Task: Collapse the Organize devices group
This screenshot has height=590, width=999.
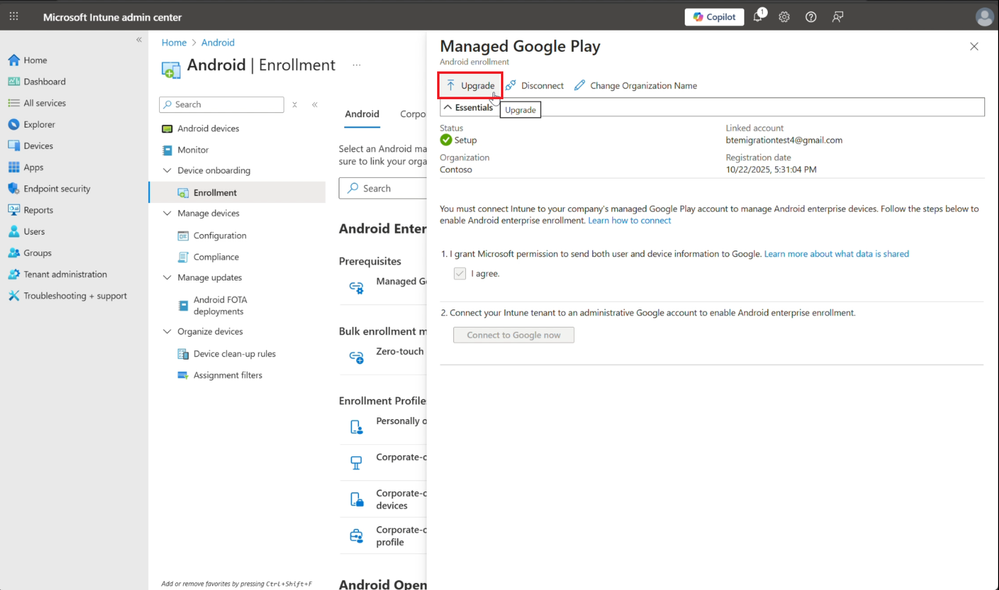Action: [x=167, y=331]
